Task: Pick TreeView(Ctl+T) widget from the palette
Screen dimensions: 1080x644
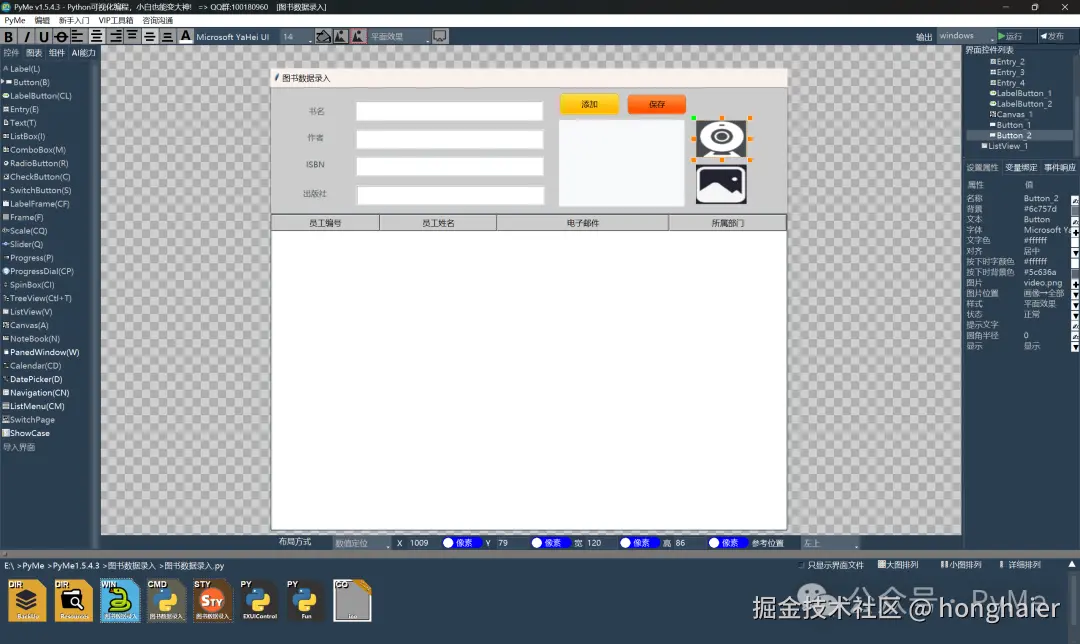Action: 39,298
